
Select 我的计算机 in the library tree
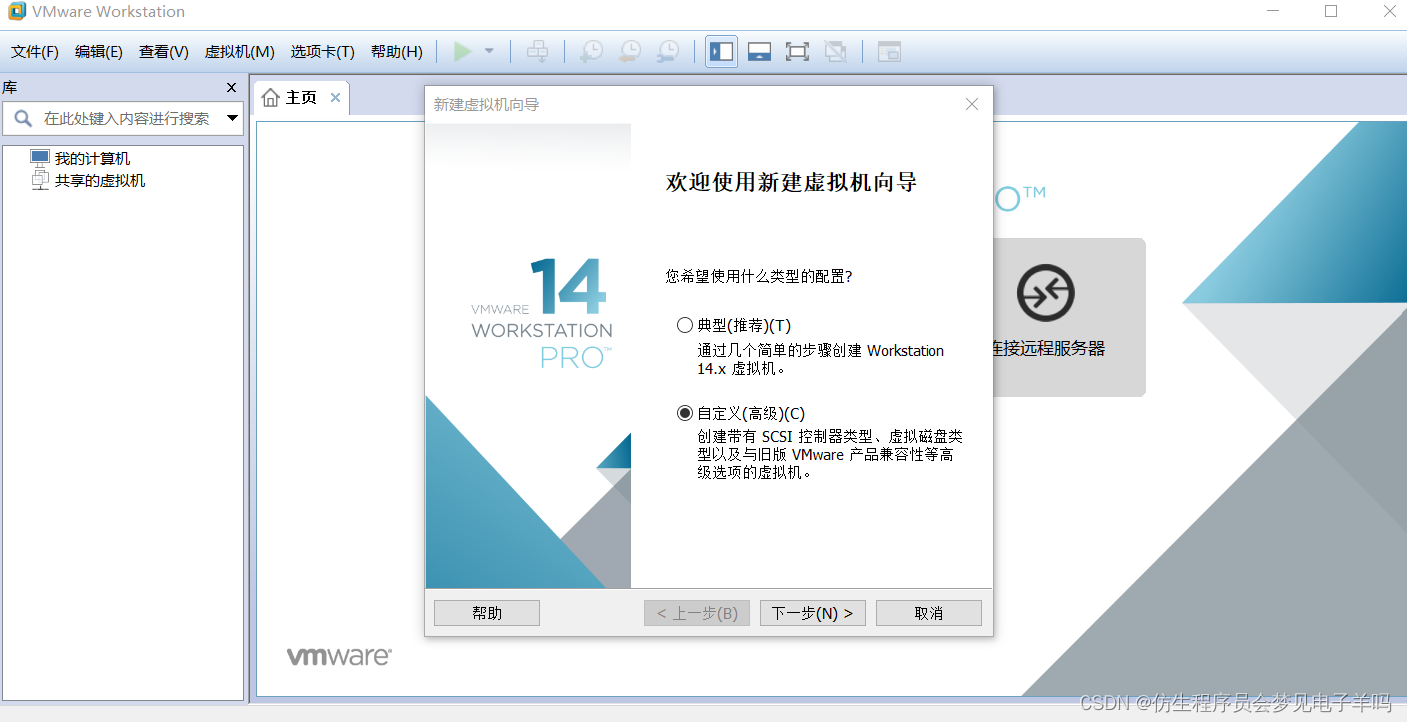(92, 158)
